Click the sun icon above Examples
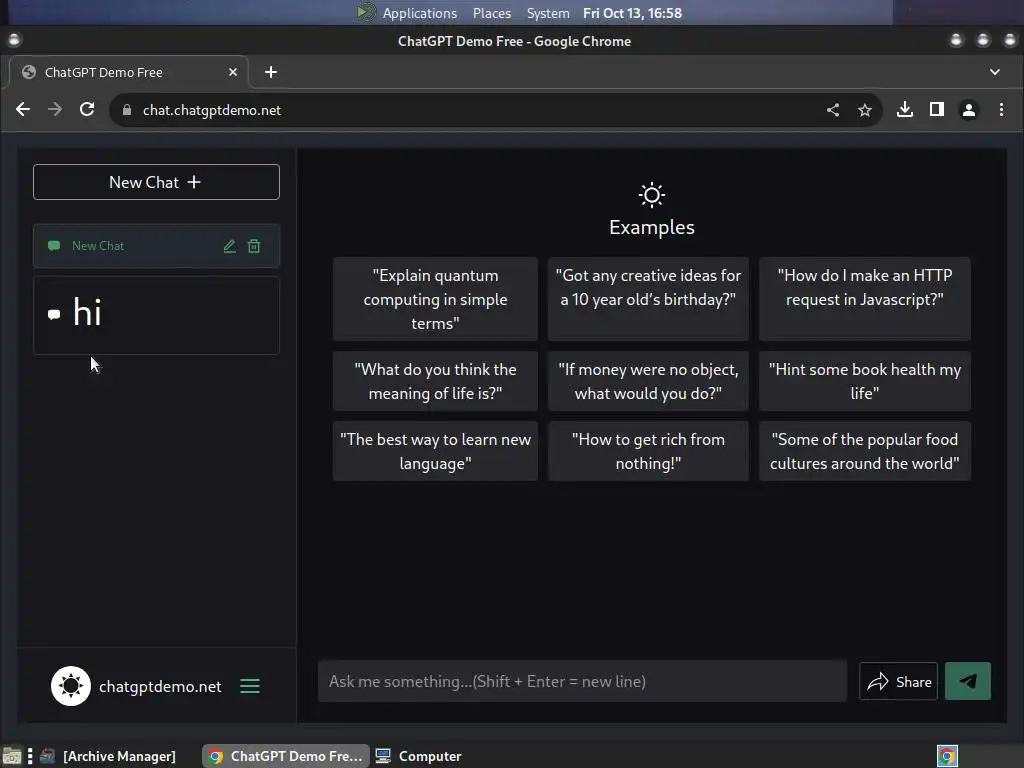The image size is (1024, 768). click(652, 195)
